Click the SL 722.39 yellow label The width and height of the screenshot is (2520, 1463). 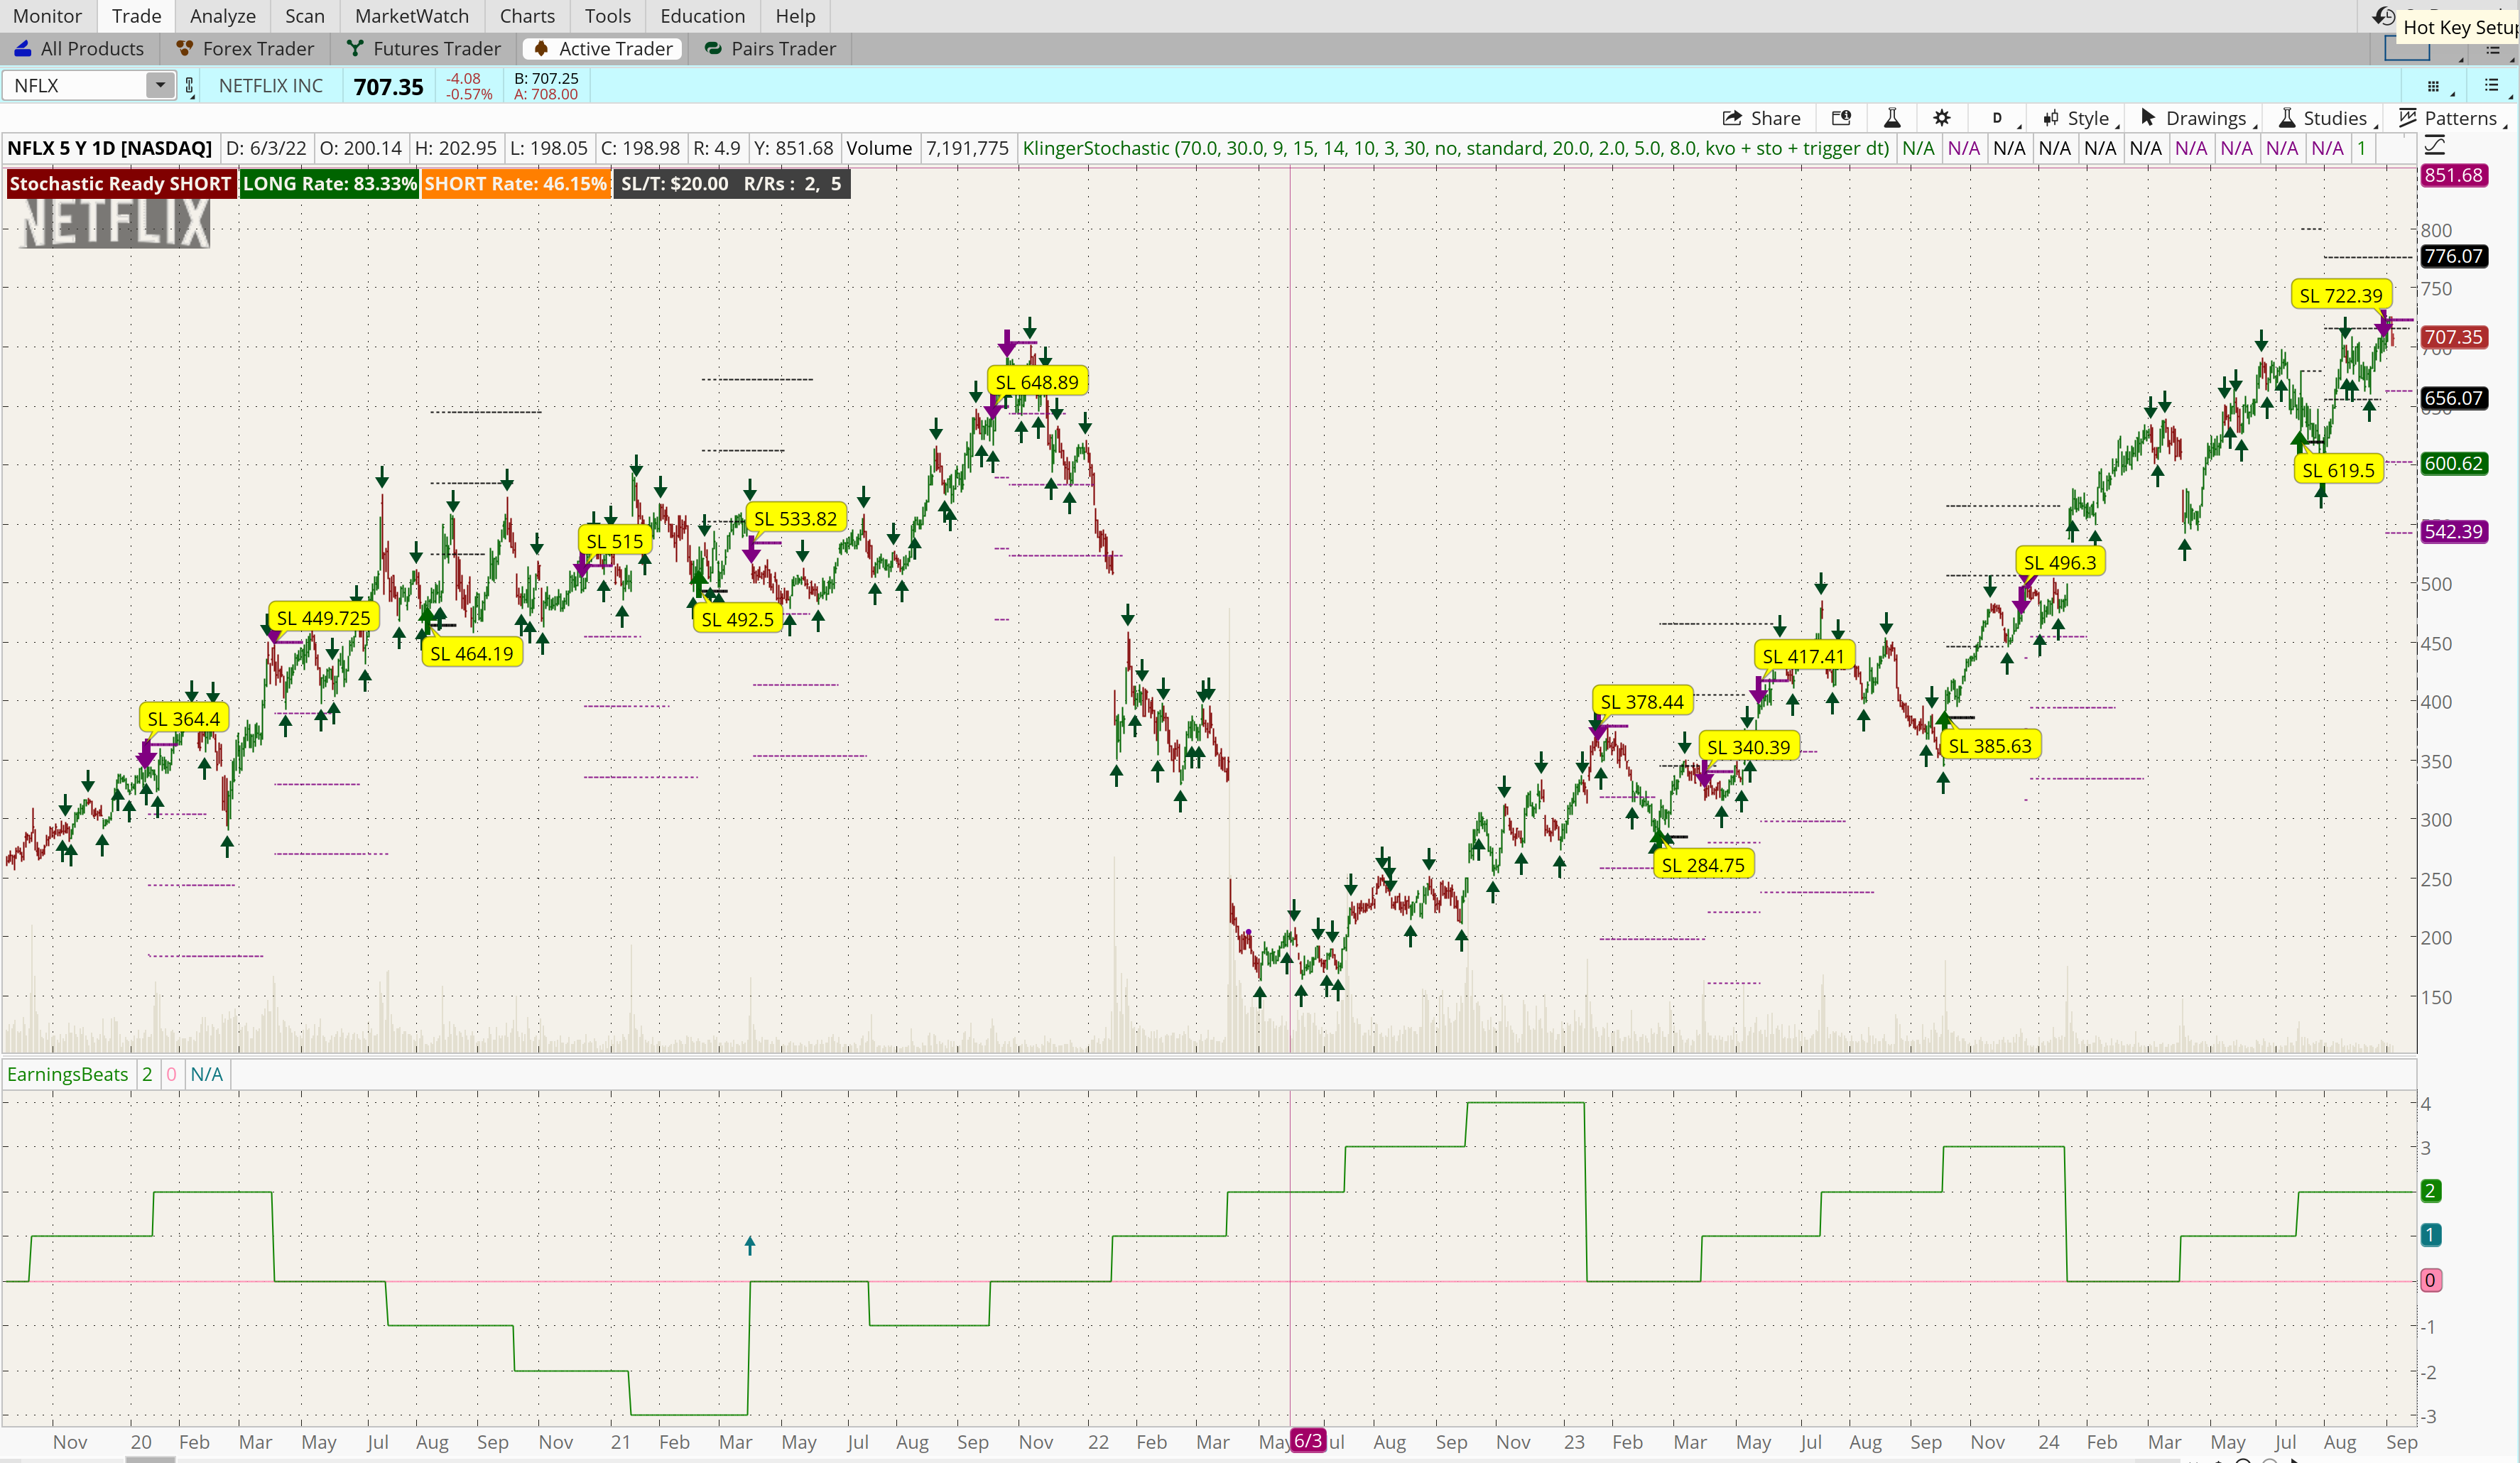click(x=2341, y=295)
